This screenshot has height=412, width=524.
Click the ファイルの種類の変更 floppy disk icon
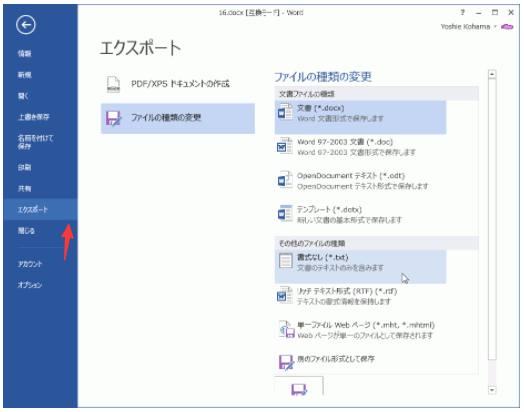coord(114,119)
